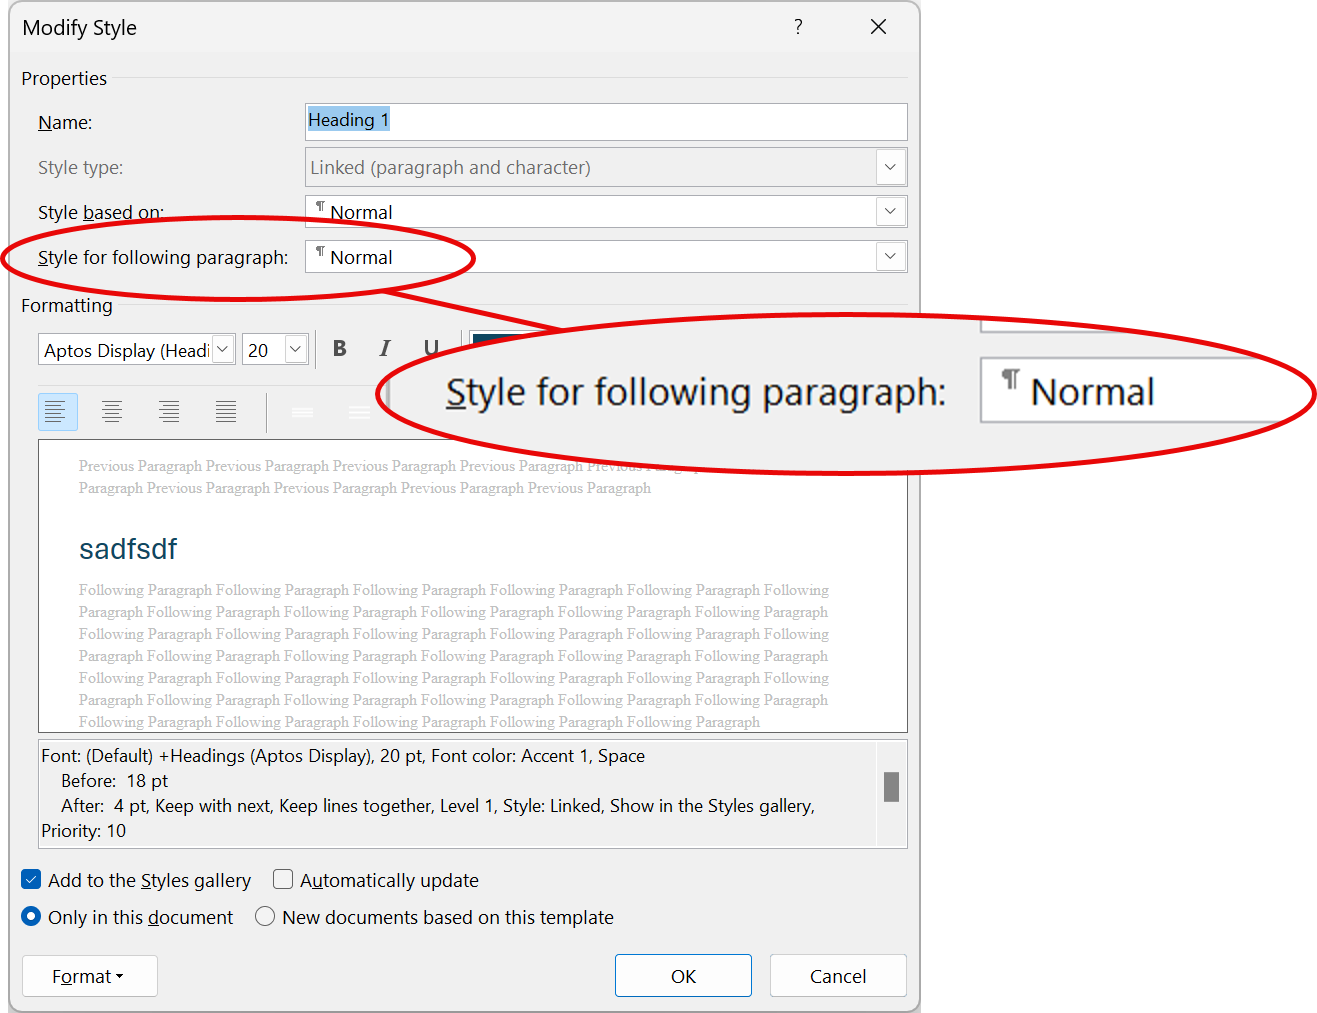The width and height of the screenshot is (1317, 1013).
Task: Expand the font size dropdown arrow
Action: pos(295,350)
